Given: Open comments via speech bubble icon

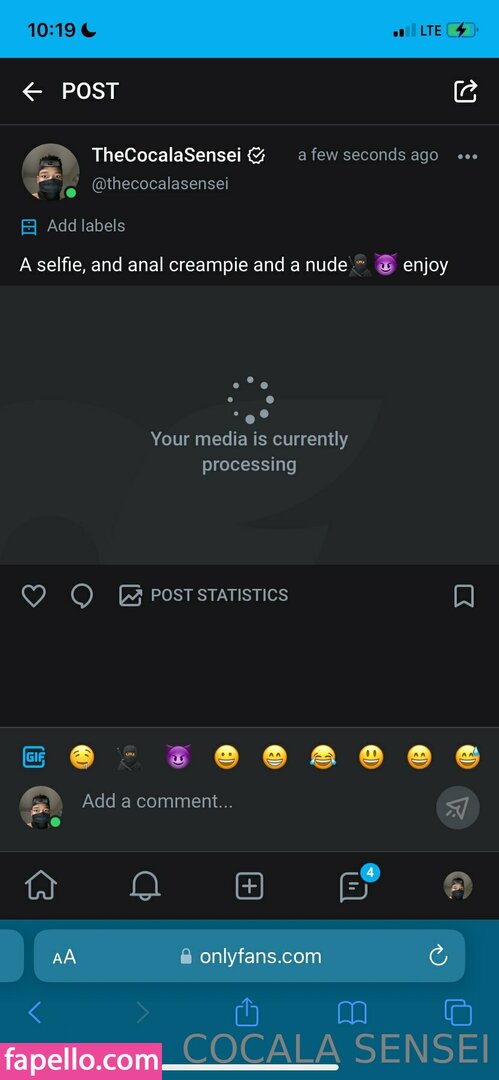Looking at the screenshot, I should (x=82, y=596).
